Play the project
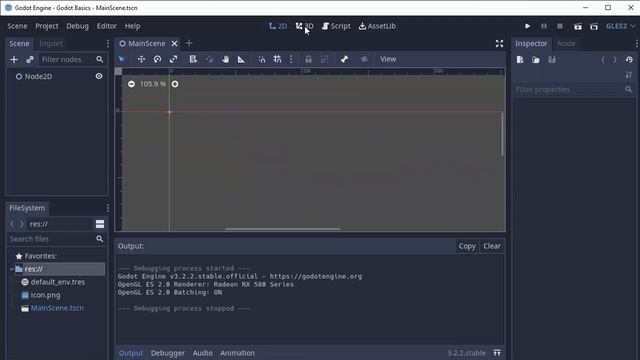Image resolution: width=640 pixels, height=360 pixels. click(527, 26)
